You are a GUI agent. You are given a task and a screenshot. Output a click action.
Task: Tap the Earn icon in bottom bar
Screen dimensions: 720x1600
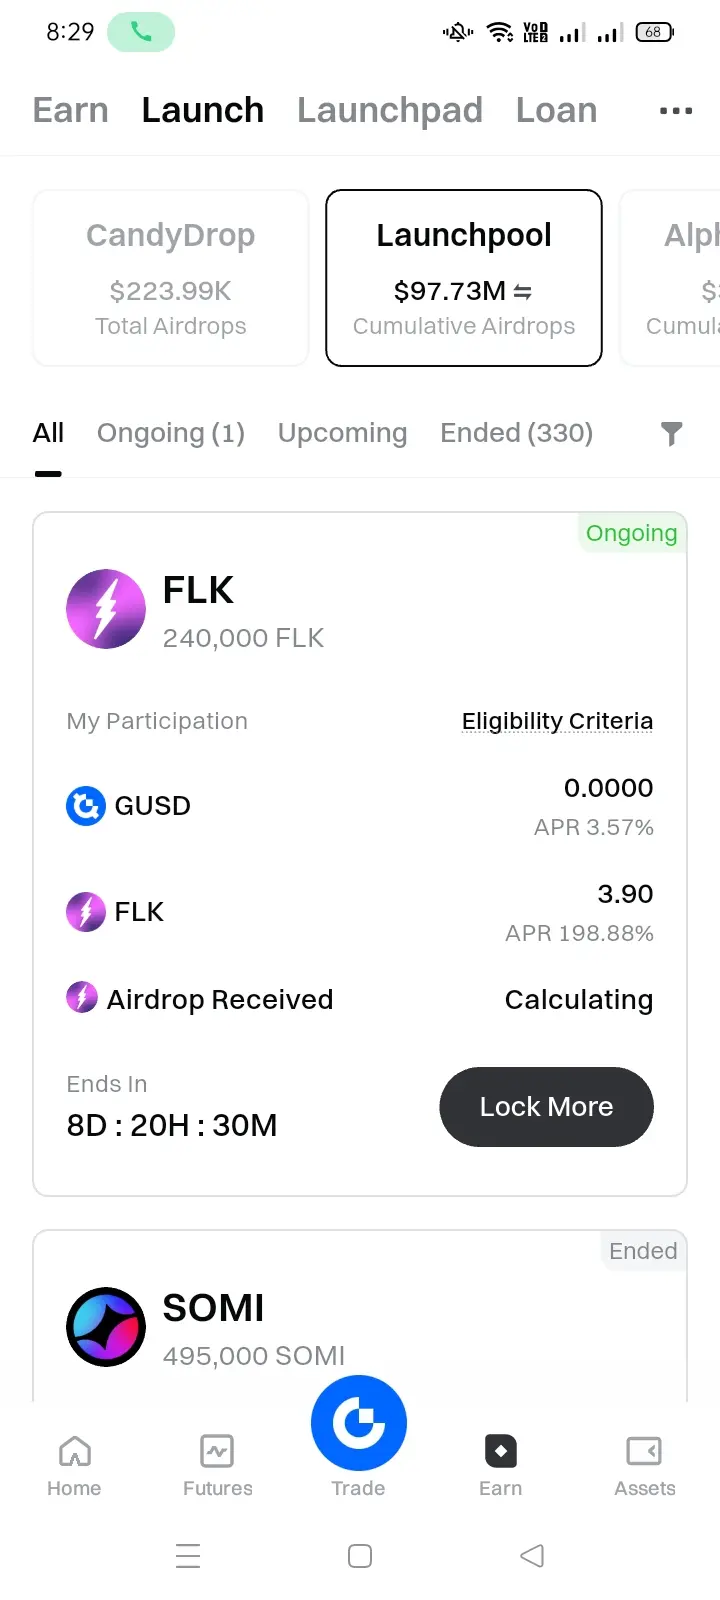click(500, 1451)
